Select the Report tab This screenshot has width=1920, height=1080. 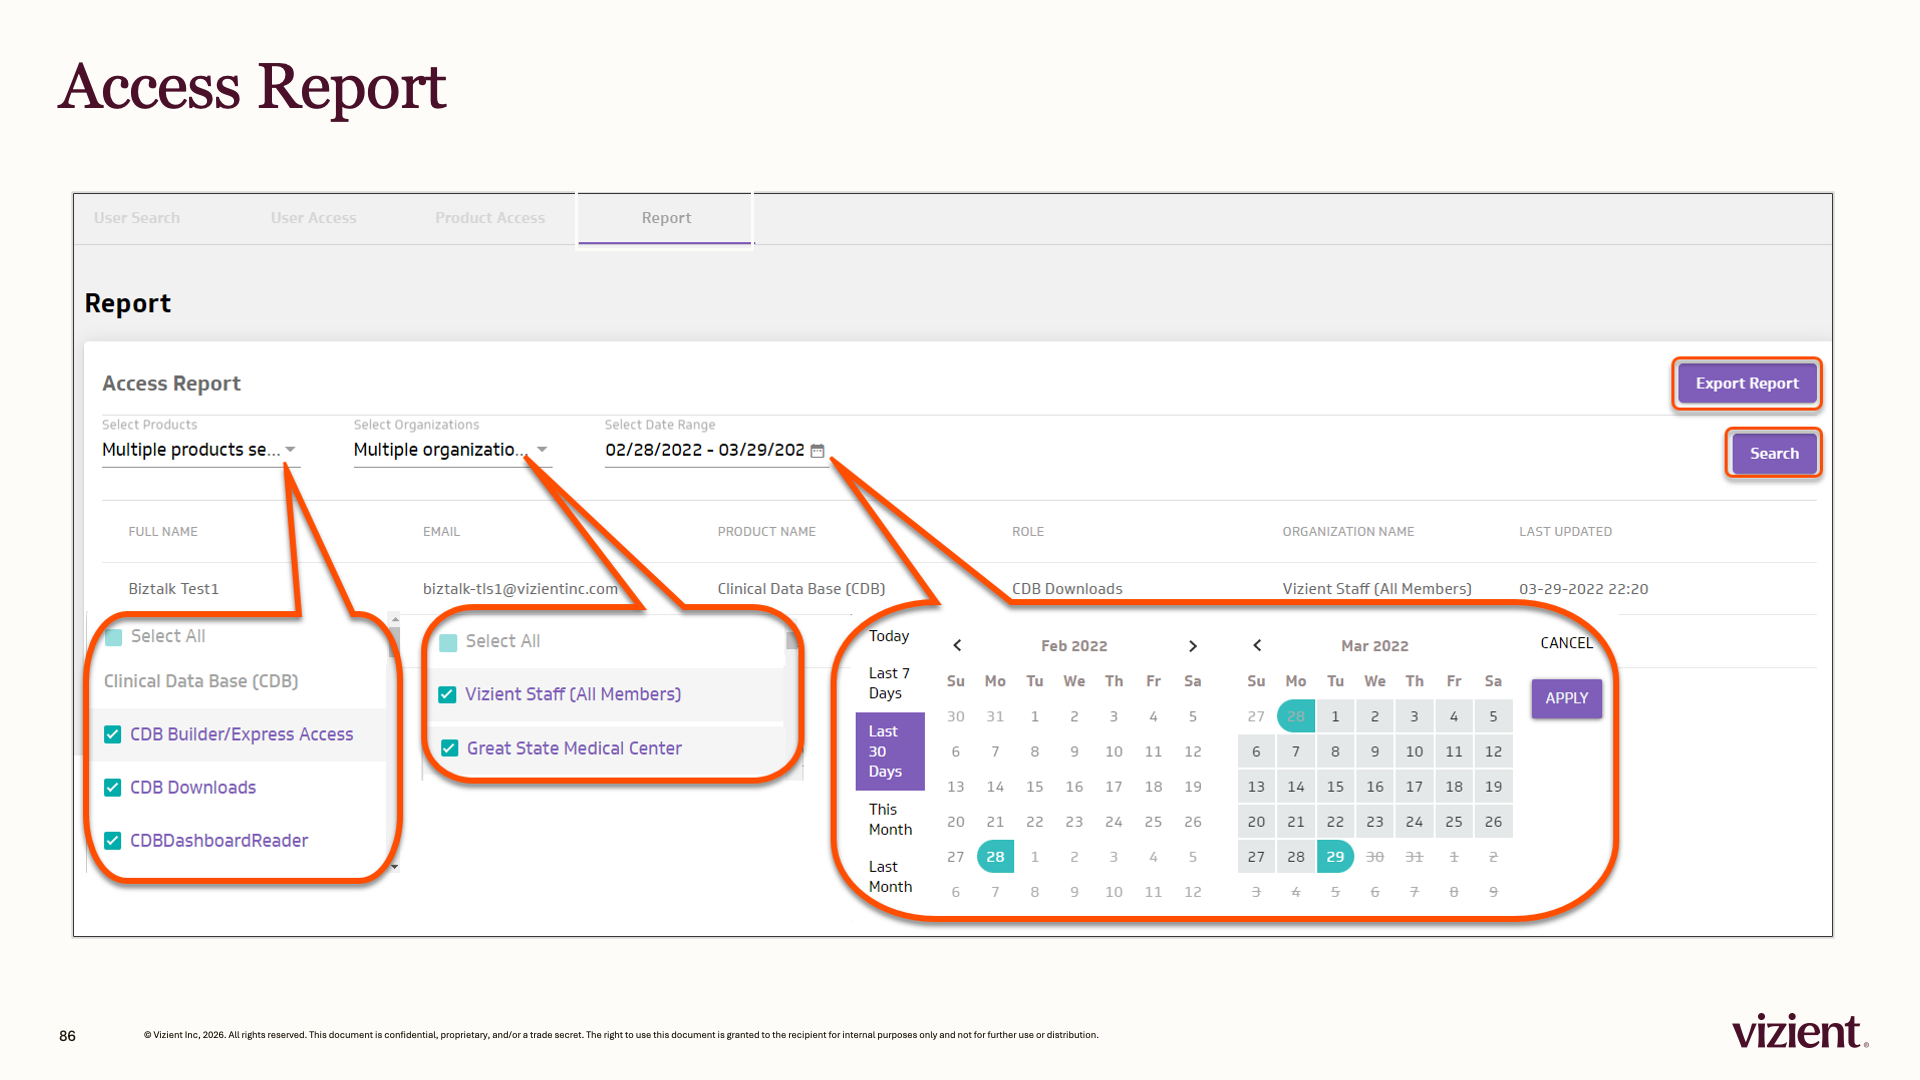(666, 218)
